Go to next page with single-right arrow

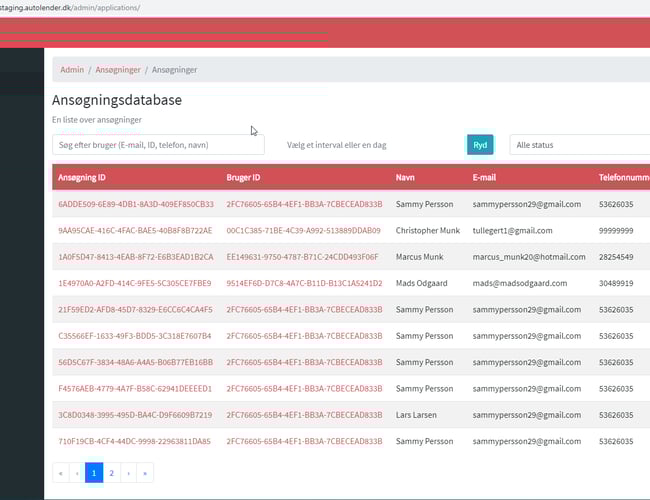128,473
